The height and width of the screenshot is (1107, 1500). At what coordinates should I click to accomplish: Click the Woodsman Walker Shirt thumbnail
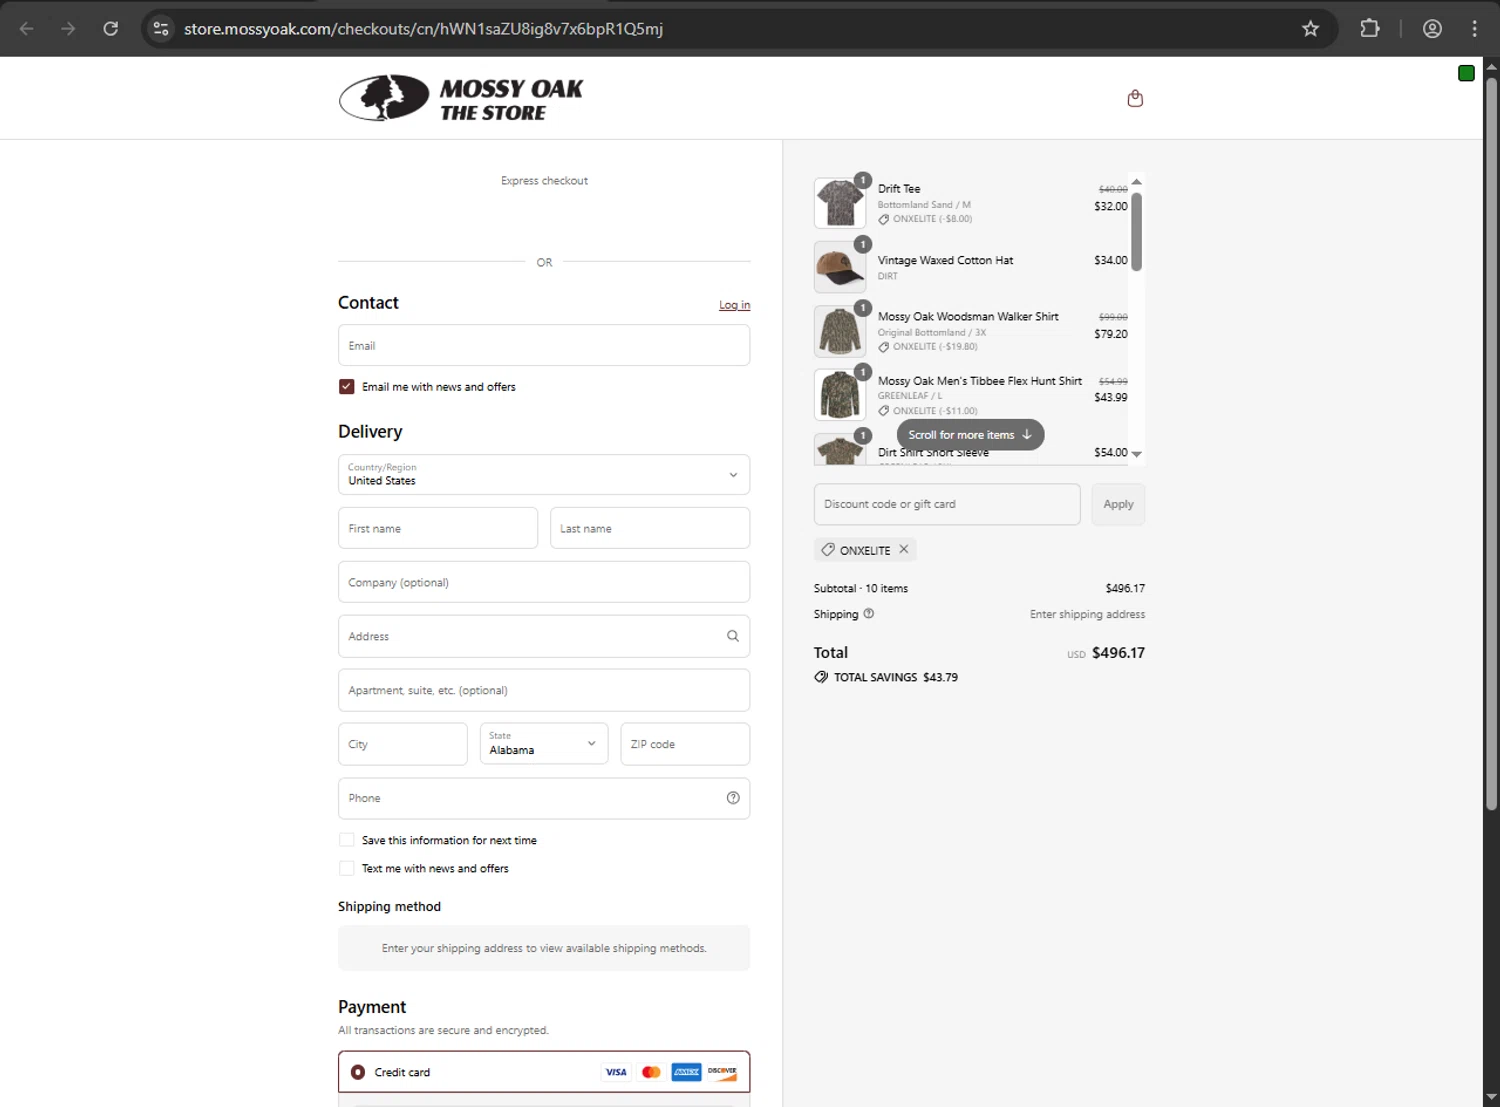tap(840, 331)
